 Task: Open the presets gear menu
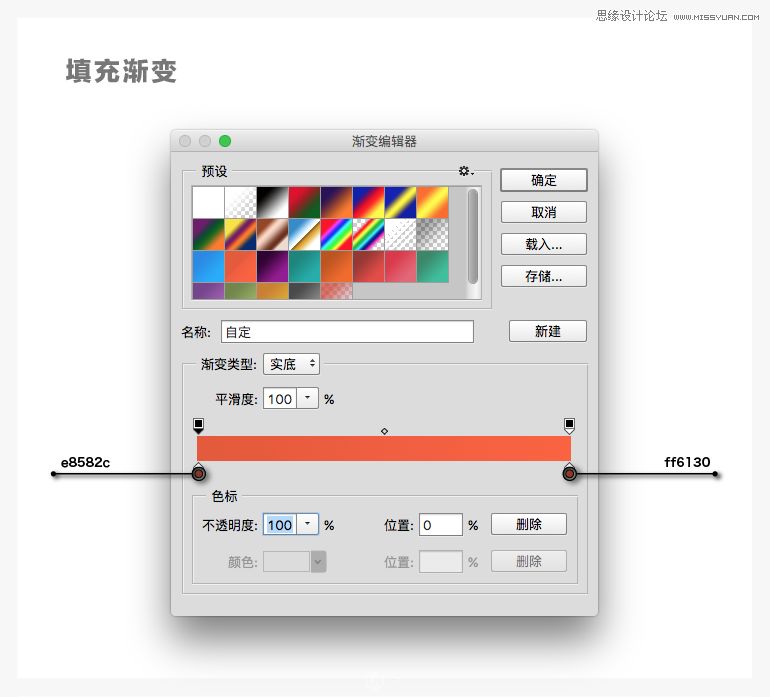point(466,171)
